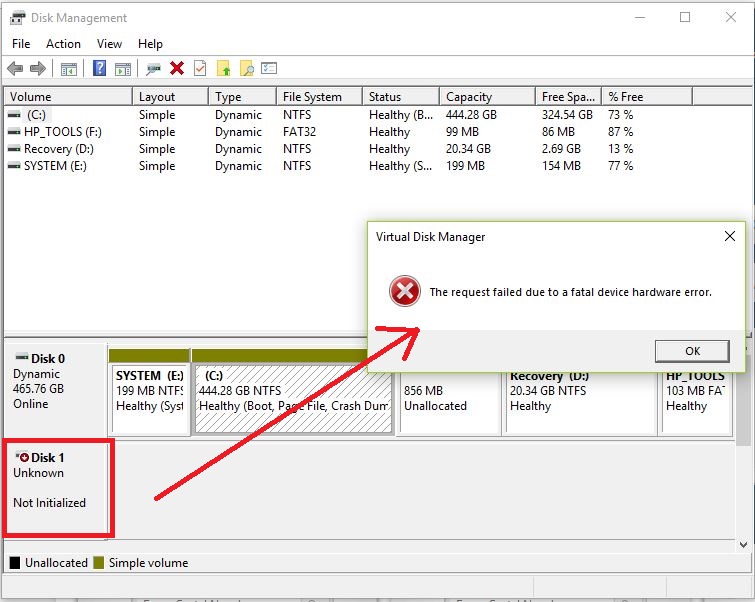Viewport: 755px width, 602px height.
Task: Click the Properties checkmark page toolbar icon
Action: [x=200, y=68]
